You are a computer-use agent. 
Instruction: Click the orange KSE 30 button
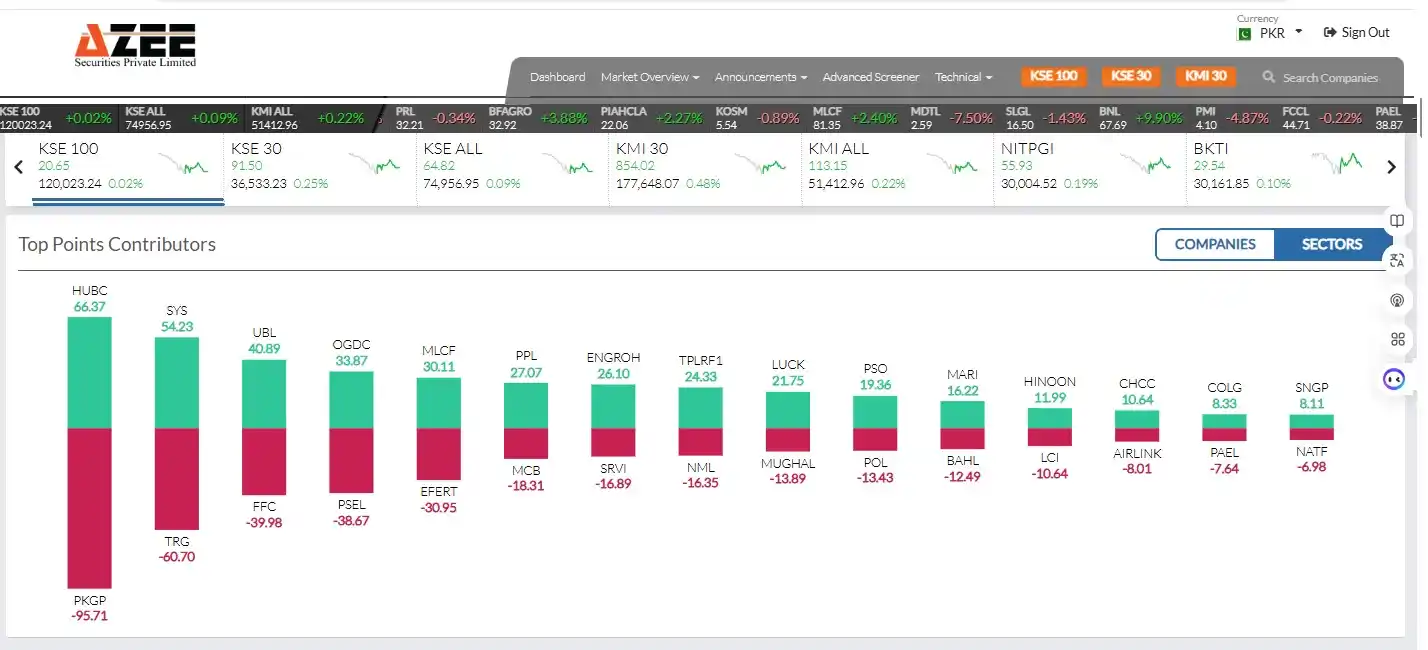(x=1131, y=76)
